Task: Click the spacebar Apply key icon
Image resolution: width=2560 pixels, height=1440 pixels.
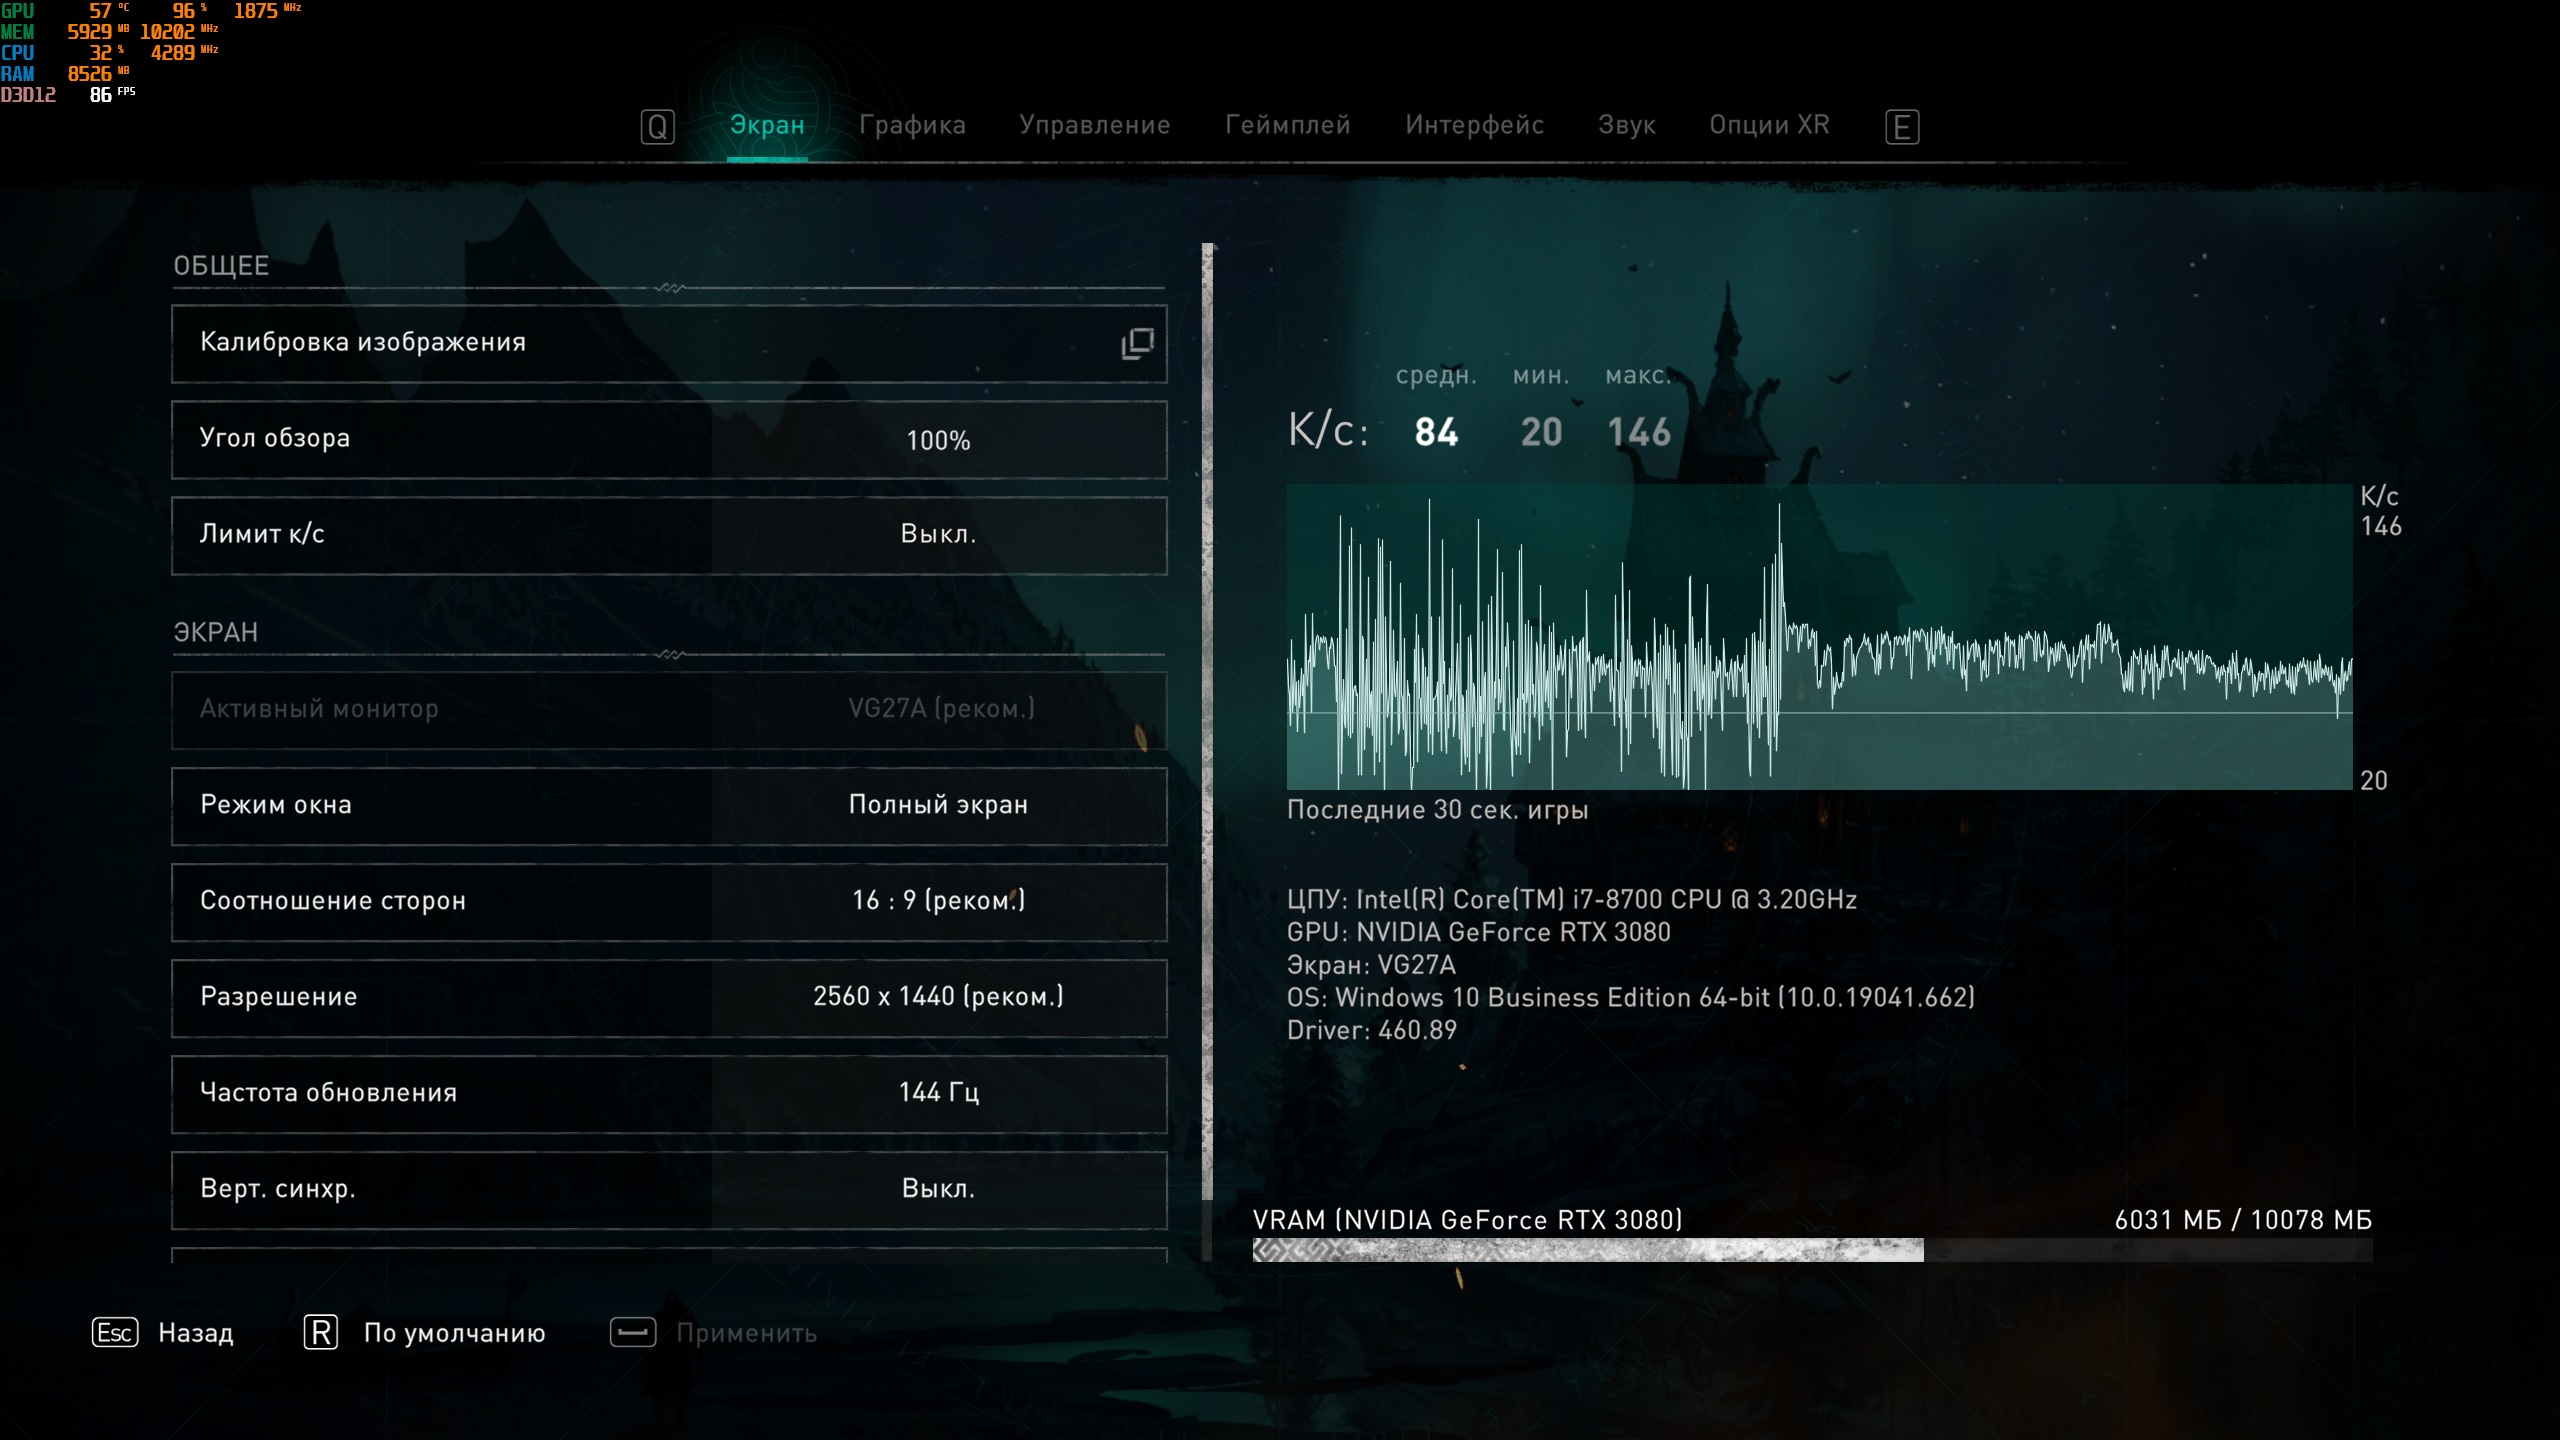Action: coord(633,1333)
